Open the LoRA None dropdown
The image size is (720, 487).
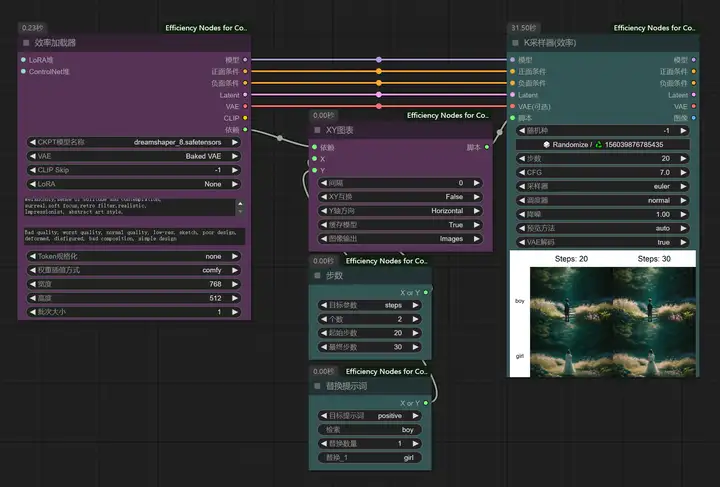coord(134,184)
